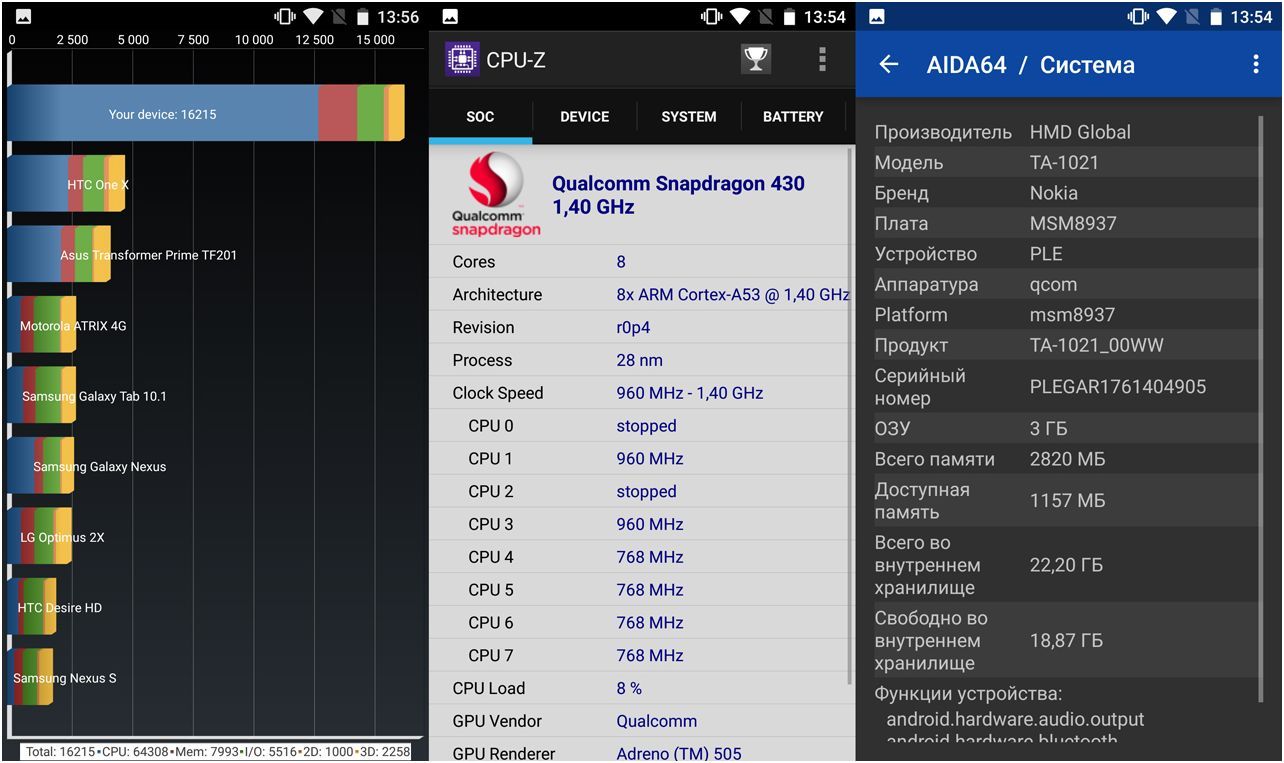This screenshot has width=1284, height=763.
Task: Switch to the DEVICE tab
Action: (584, 117)
